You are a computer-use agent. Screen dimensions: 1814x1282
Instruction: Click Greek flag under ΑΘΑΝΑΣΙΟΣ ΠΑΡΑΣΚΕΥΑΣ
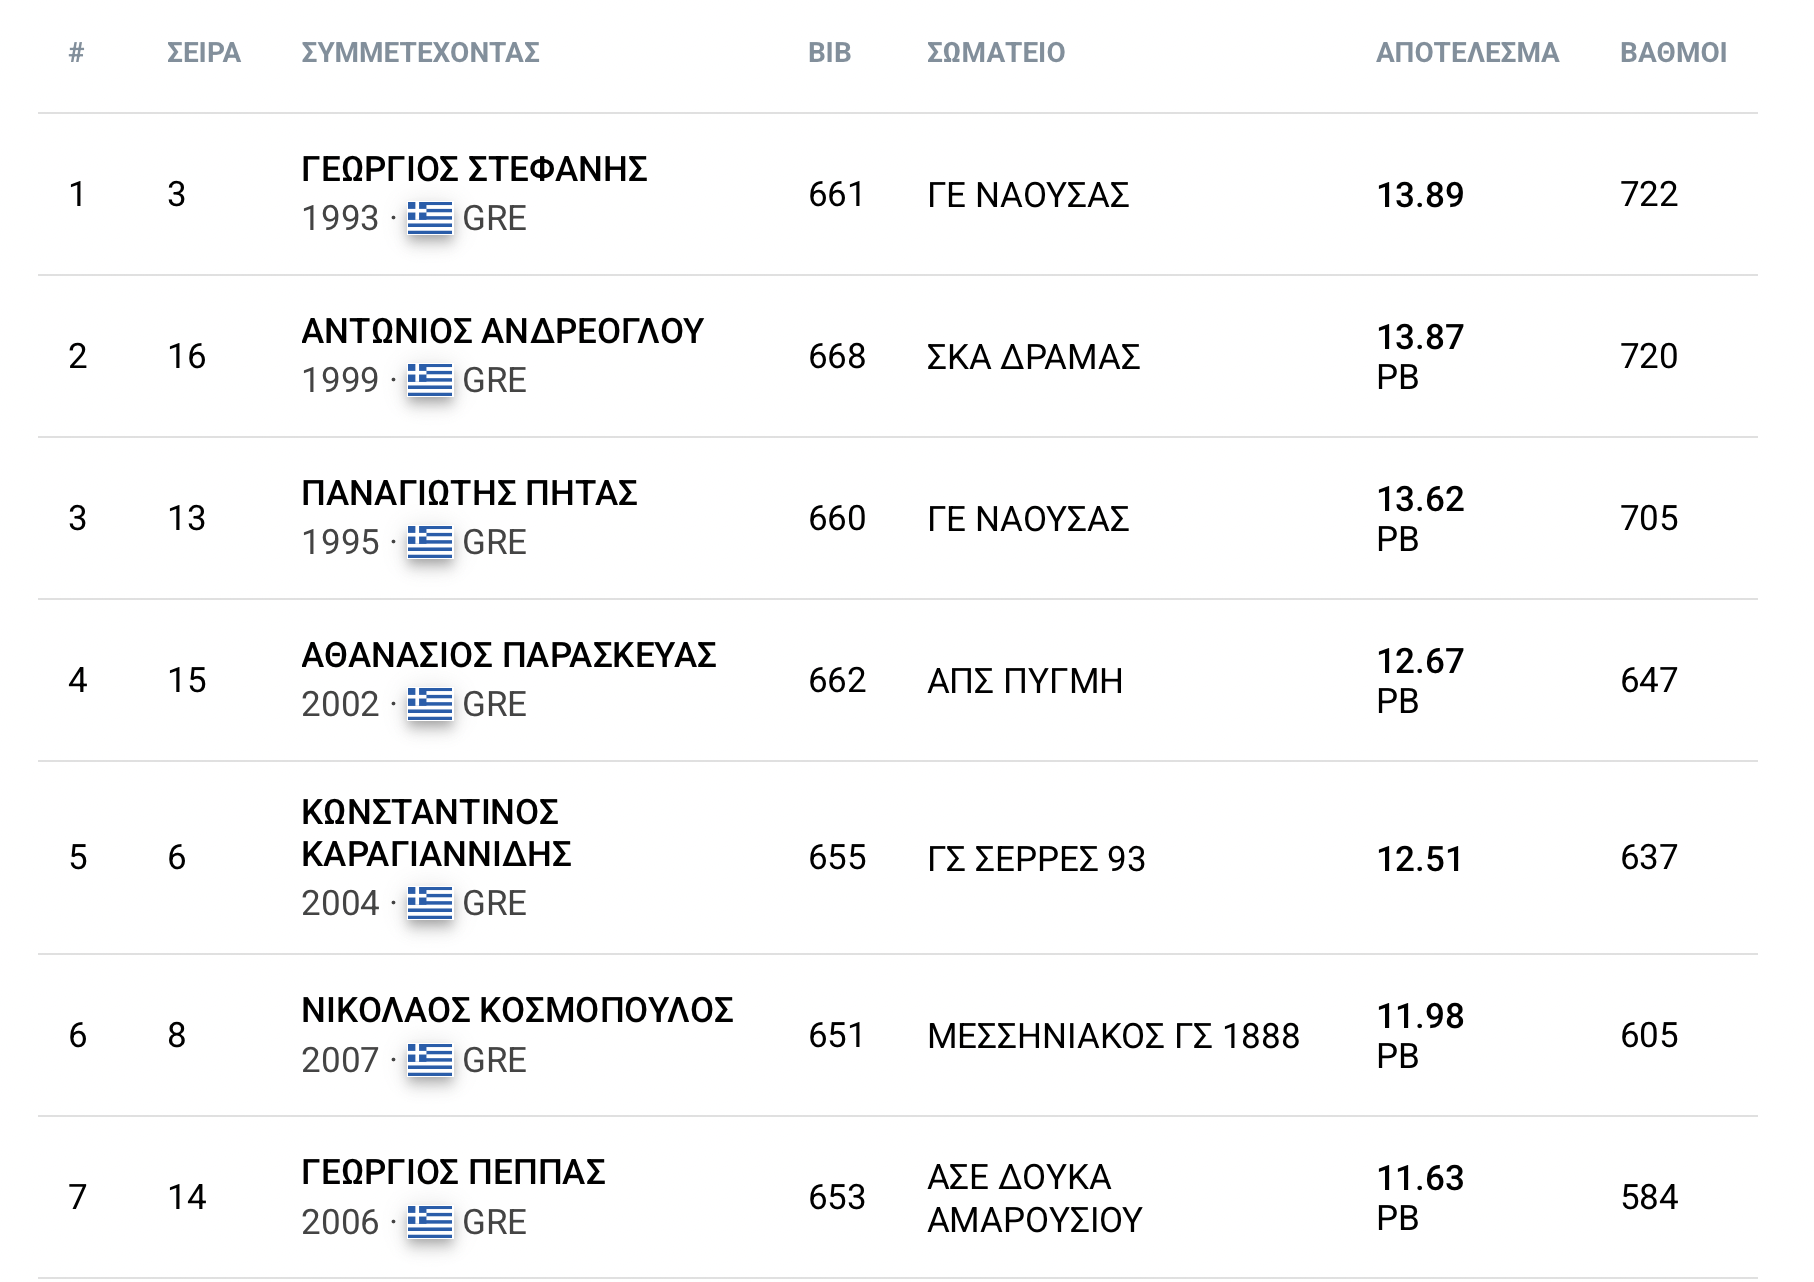(430, 704)
